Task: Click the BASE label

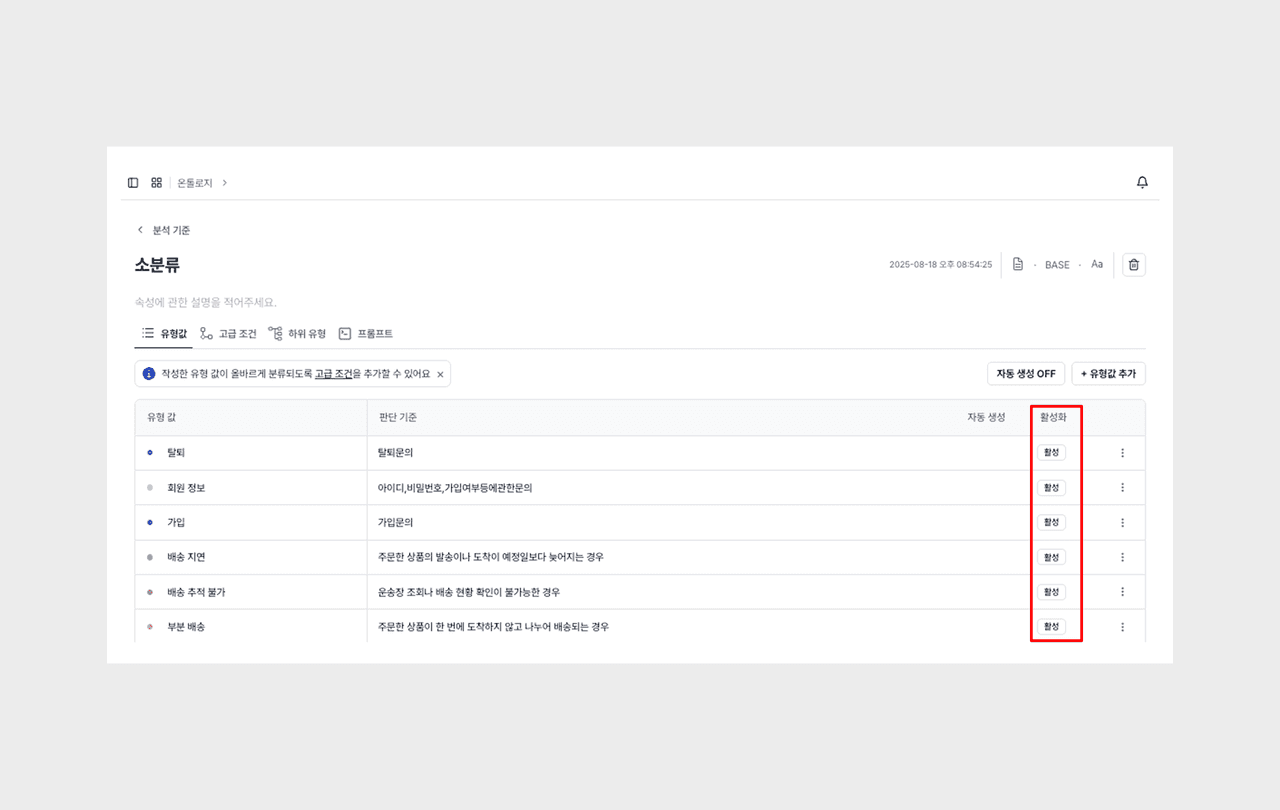Action: tap(1057, 265)
